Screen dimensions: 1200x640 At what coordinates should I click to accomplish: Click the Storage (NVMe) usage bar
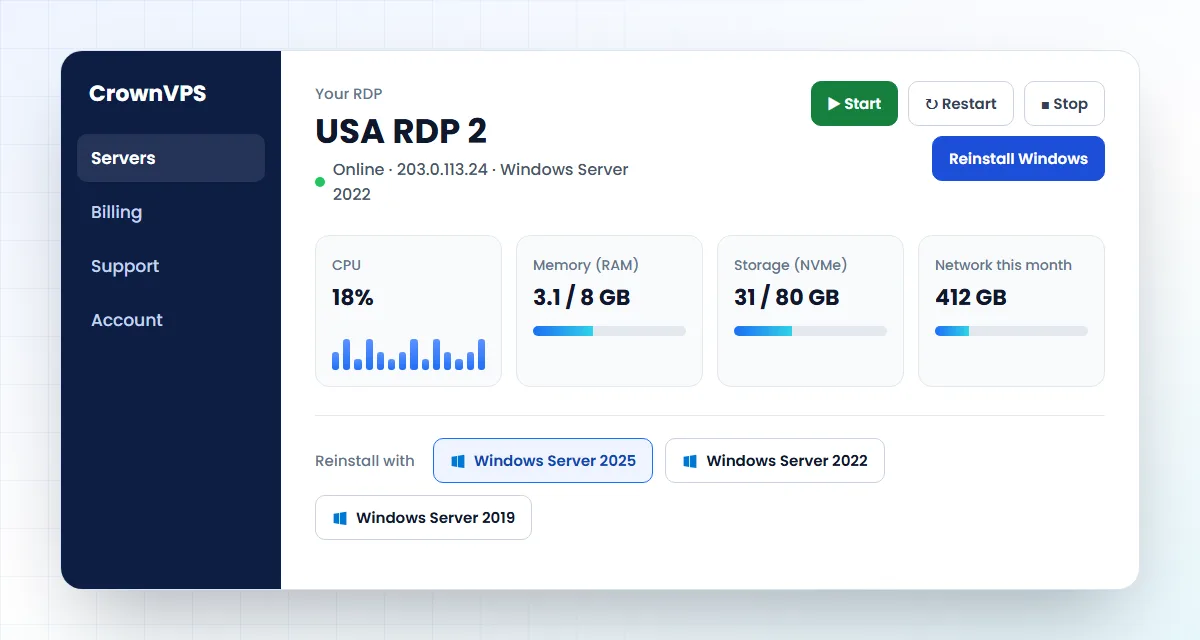tap(810, 331)
